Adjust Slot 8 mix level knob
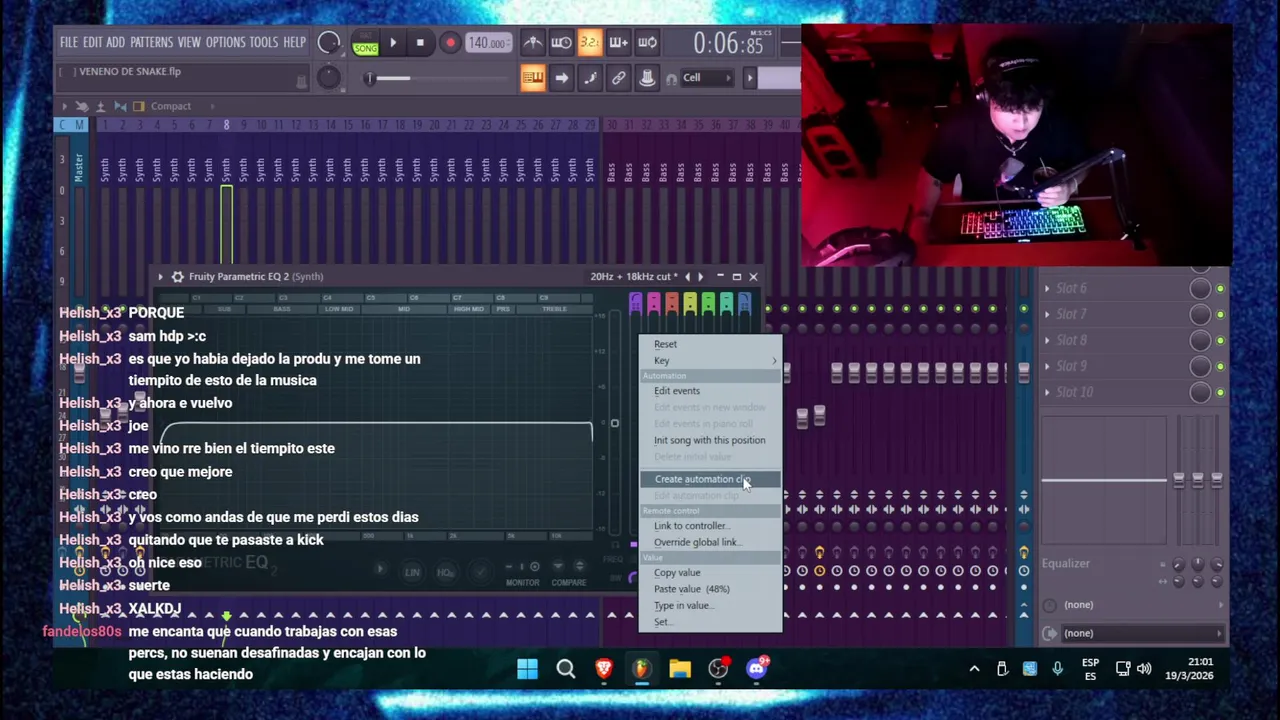The height and width of the screenshot is (720, 1280). click(x=1200, y=341)
